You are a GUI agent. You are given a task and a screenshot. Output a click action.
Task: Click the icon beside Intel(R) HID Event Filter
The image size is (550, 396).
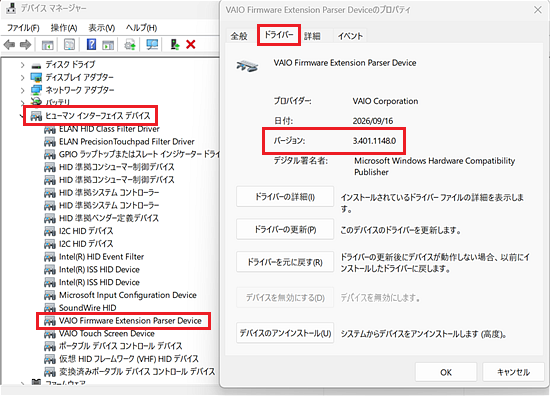pyautogui.click(x=50, y=257)
